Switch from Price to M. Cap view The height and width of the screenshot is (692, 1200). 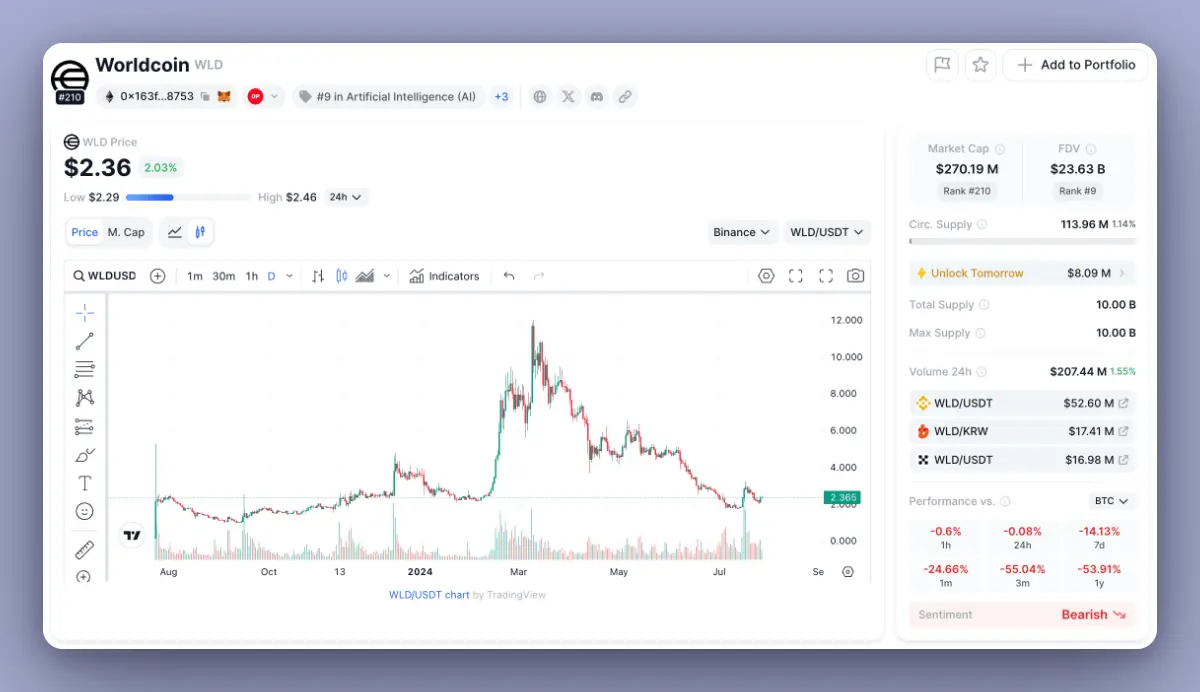pyautogui.click(x=126, y=232)
